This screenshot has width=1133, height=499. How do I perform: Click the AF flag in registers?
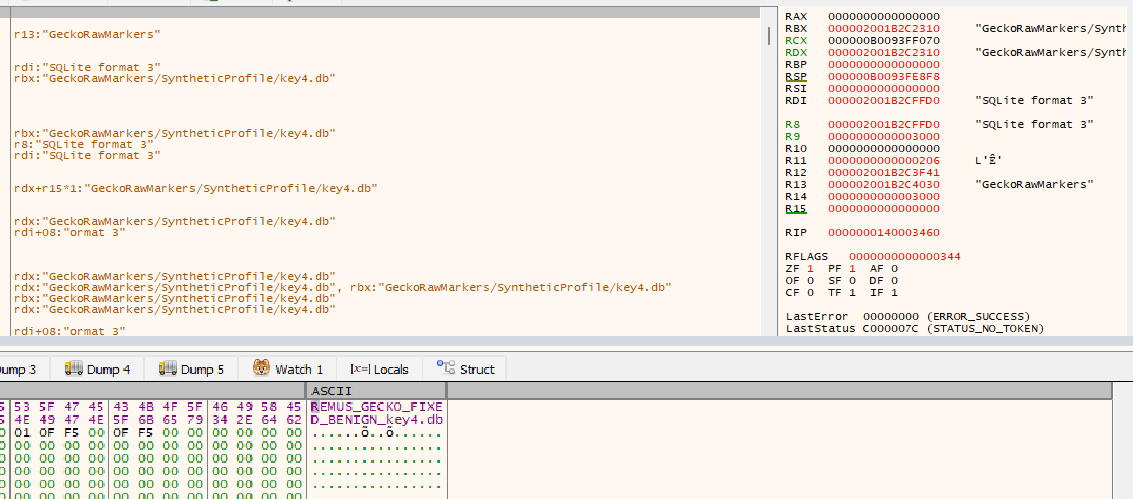pos(884,269)
